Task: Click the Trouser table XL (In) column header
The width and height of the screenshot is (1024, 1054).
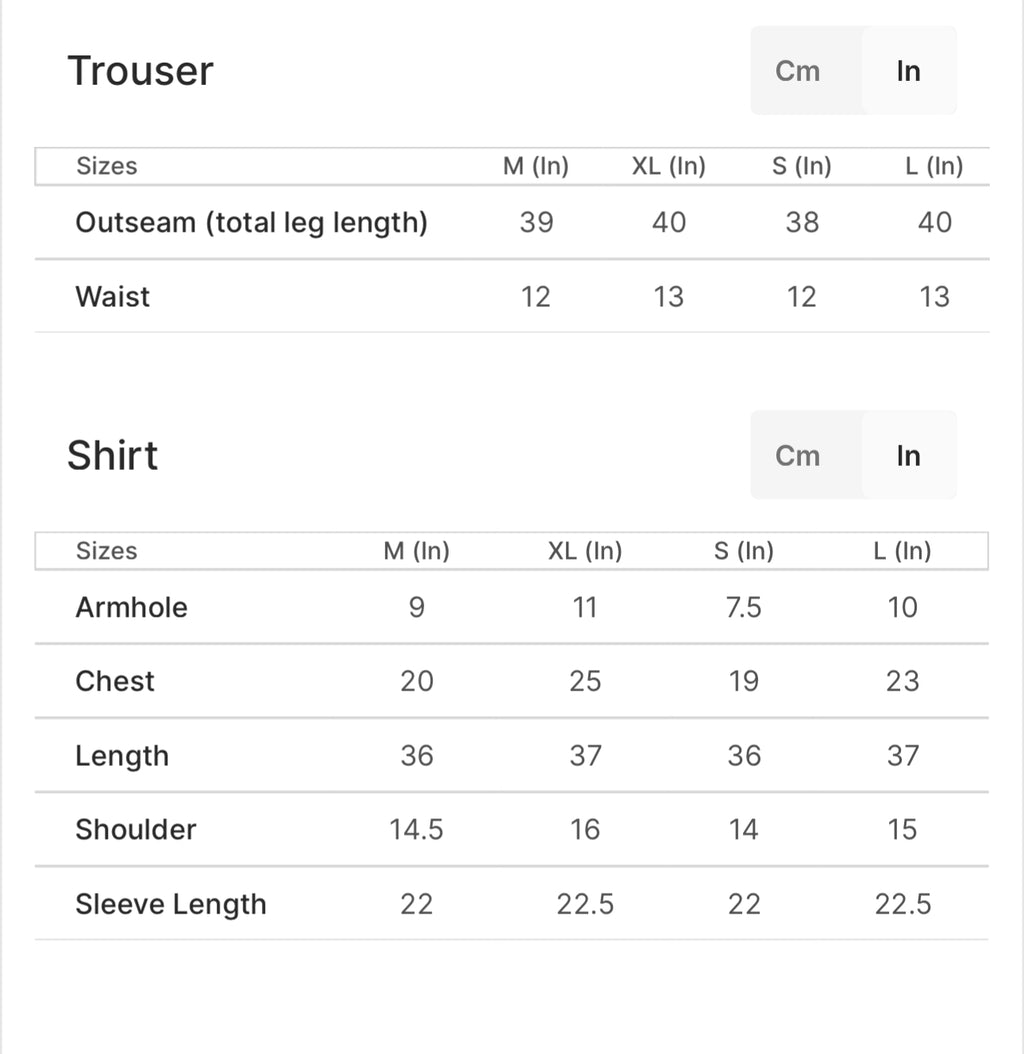Action: pos(668,167)
